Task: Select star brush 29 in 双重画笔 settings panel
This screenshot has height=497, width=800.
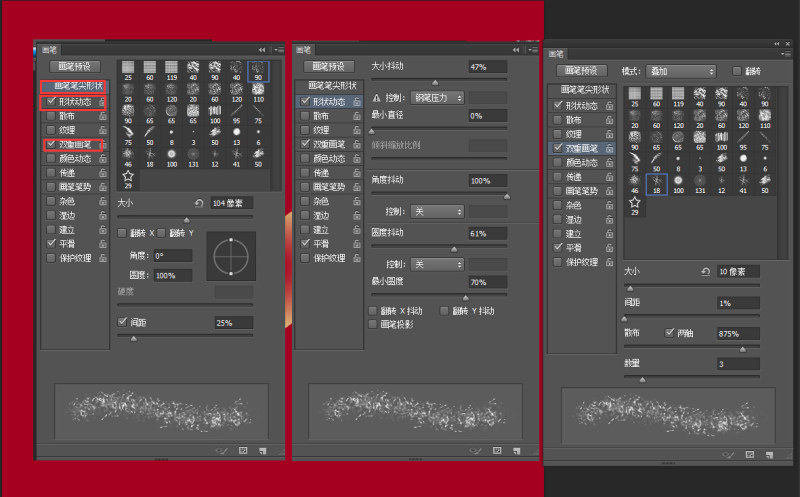Action: (x=635, y=205)
